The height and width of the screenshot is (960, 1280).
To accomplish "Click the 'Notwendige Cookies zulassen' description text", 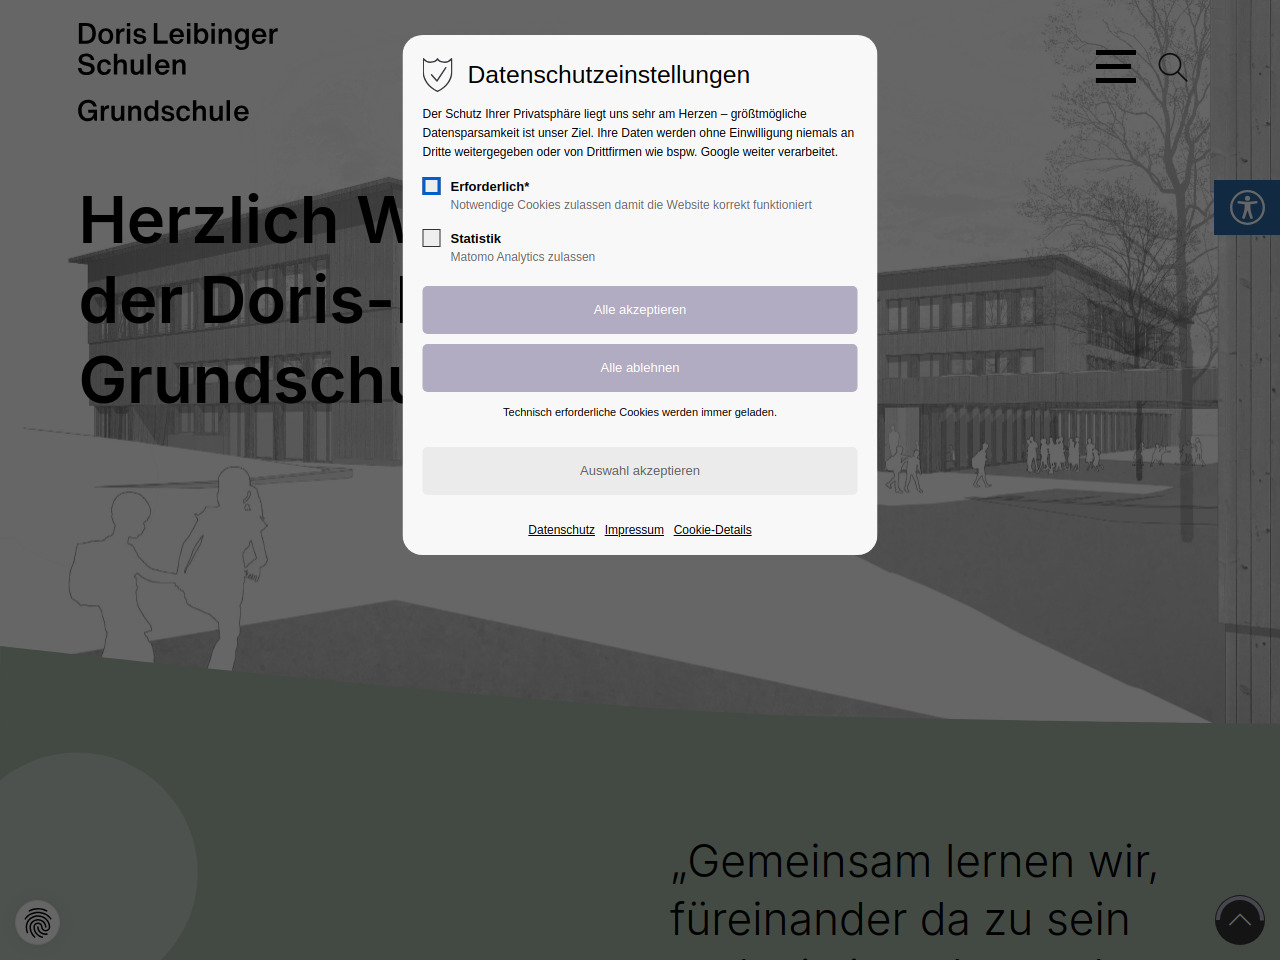I will (630, 205).
